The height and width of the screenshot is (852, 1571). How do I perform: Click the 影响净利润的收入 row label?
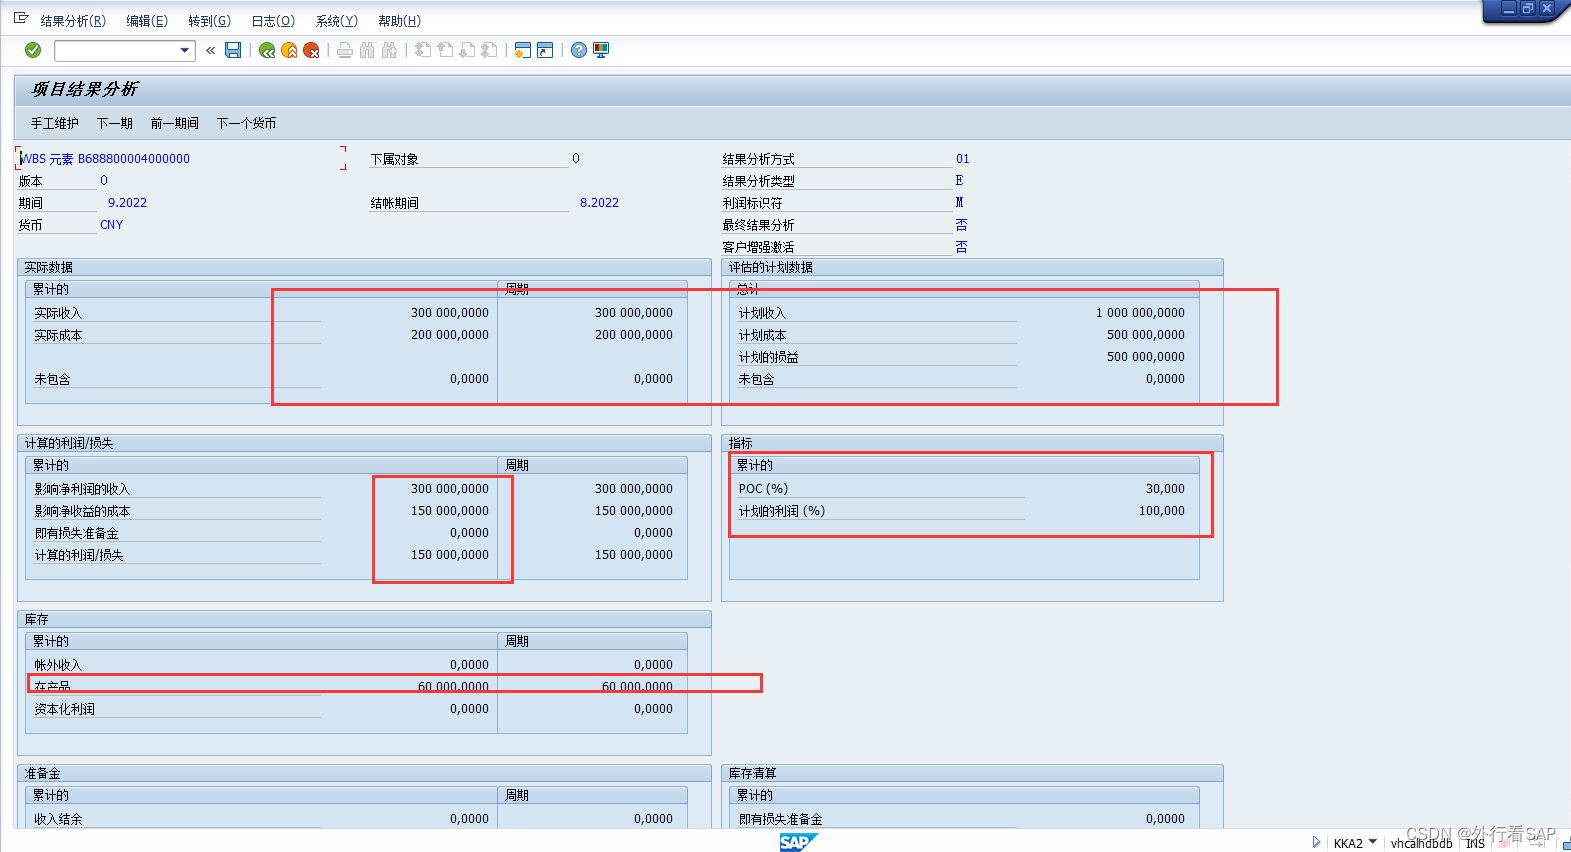[x=82, y=489]
